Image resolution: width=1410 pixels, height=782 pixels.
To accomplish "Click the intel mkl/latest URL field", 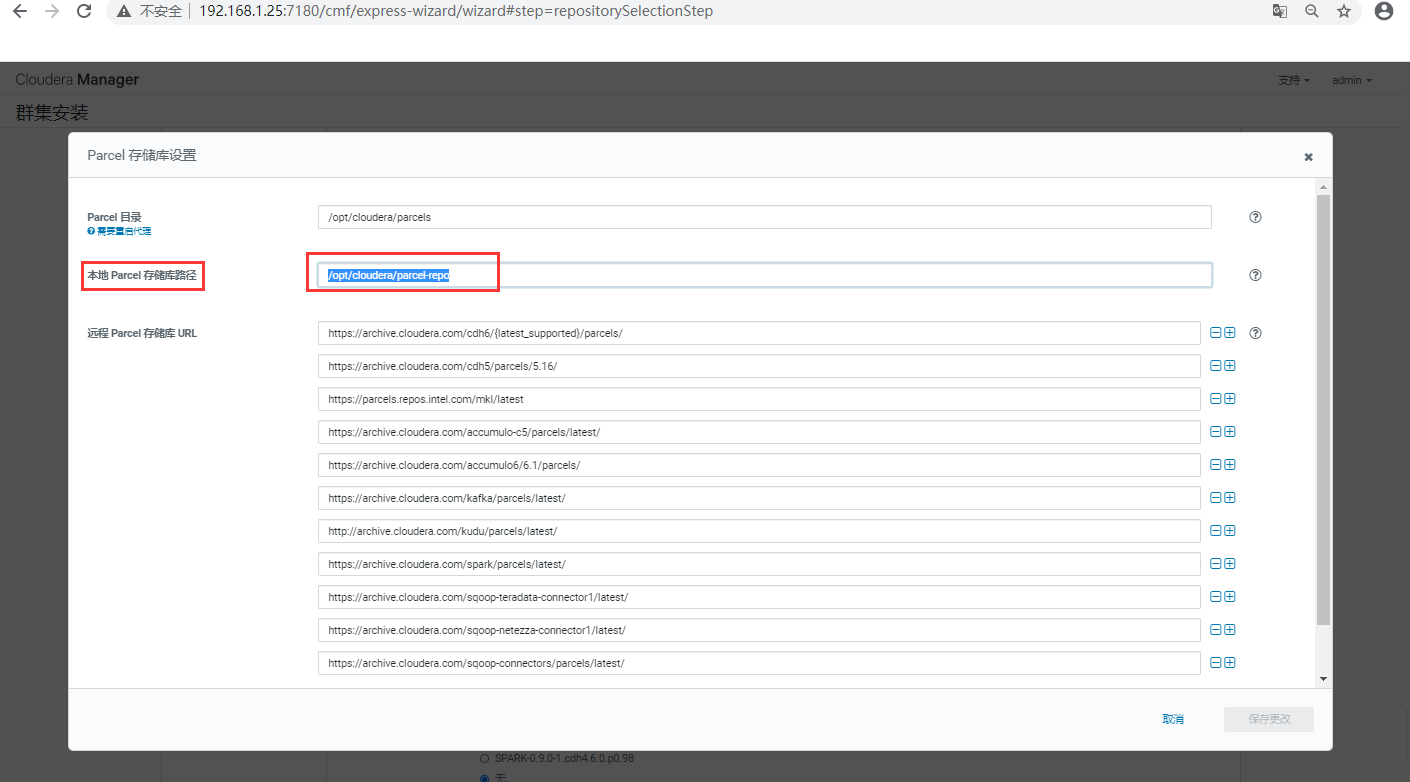I will point(759,399).
